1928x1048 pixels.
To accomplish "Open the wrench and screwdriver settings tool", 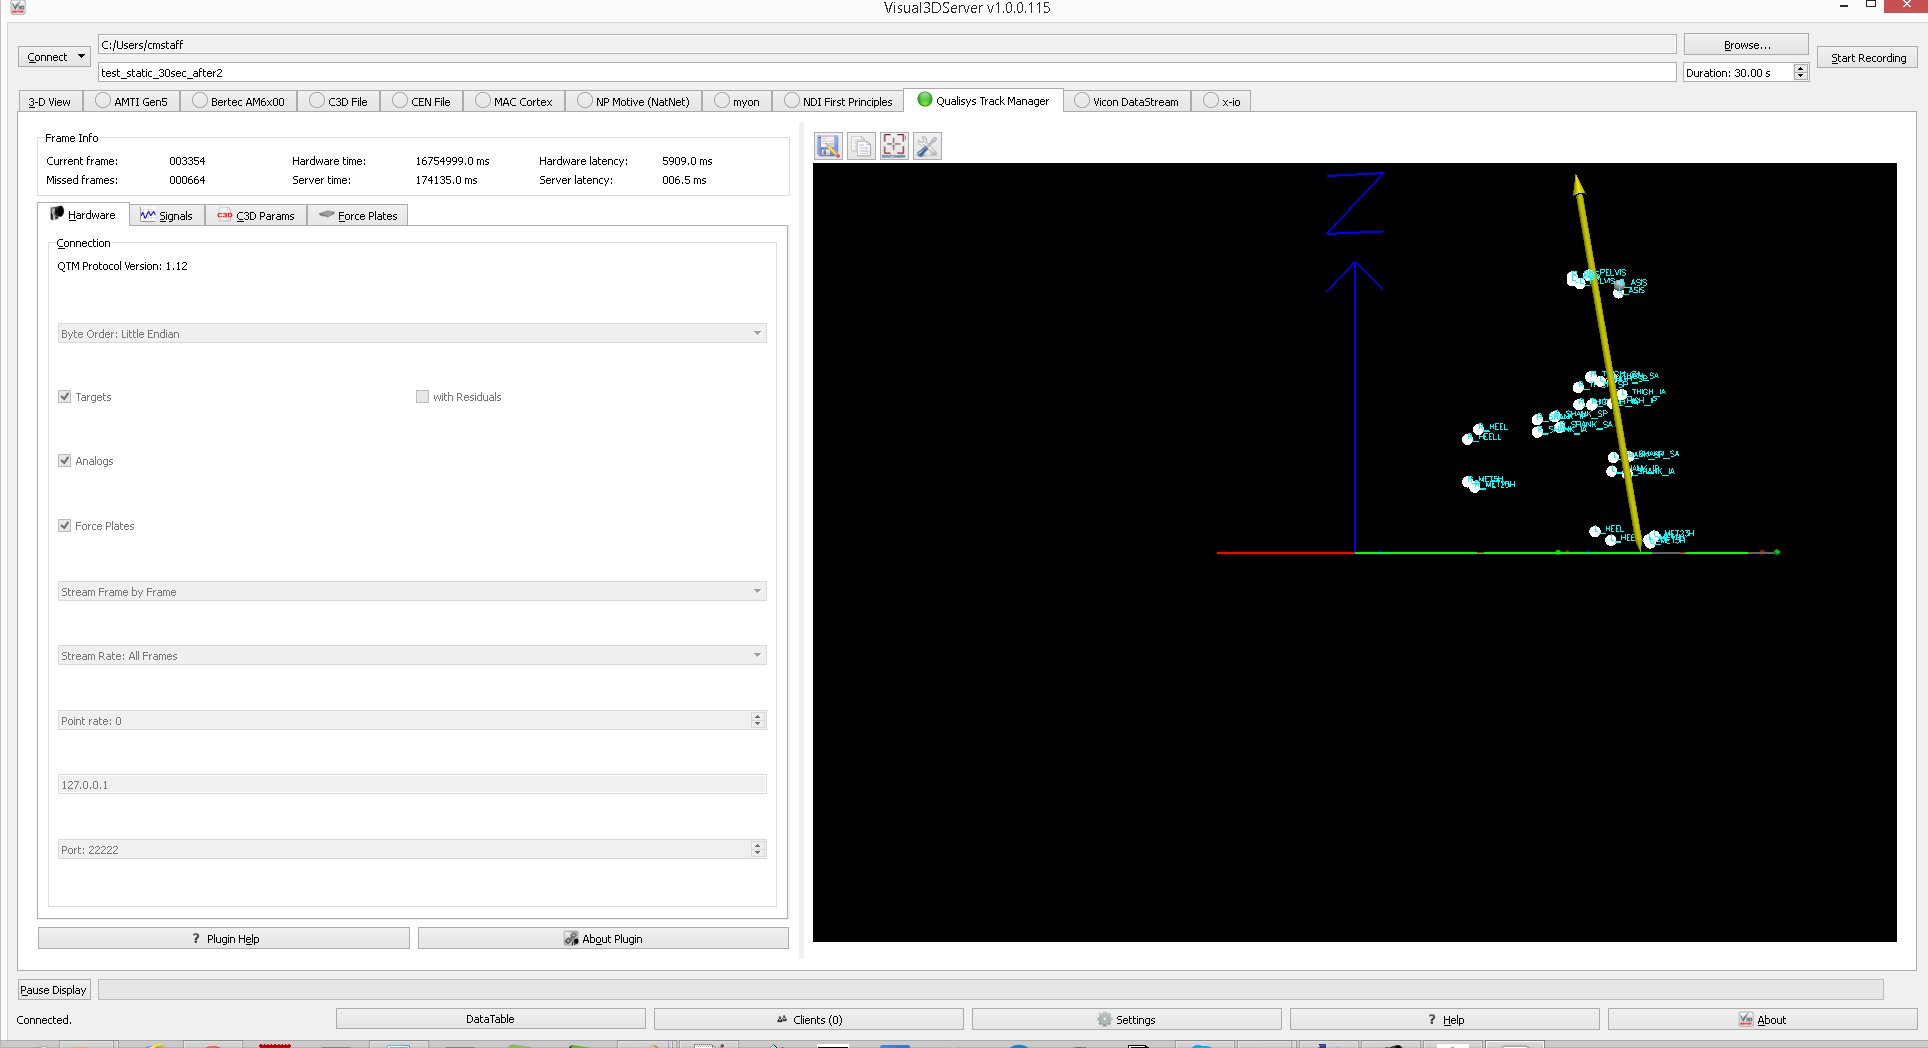I will pos(927,146).
